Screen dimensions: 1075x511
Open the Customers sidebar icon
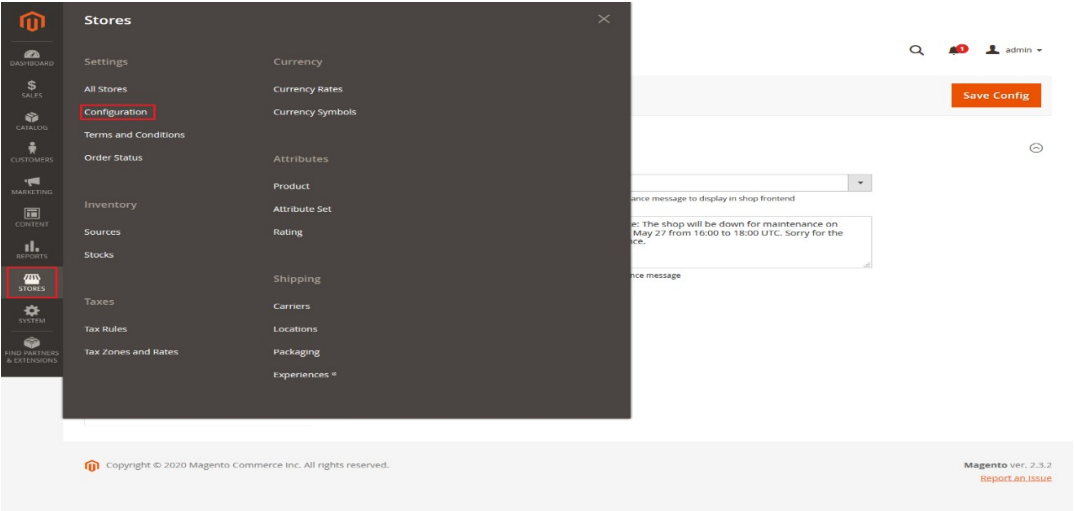click(32, 153)
